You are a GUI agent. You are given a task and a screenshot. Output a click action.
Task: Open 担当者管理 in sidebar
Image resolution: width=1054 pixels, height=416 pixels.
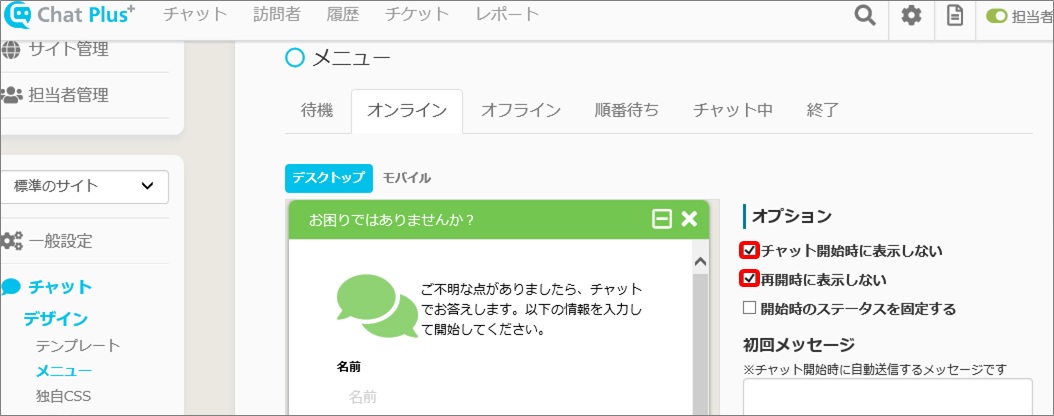69,95
